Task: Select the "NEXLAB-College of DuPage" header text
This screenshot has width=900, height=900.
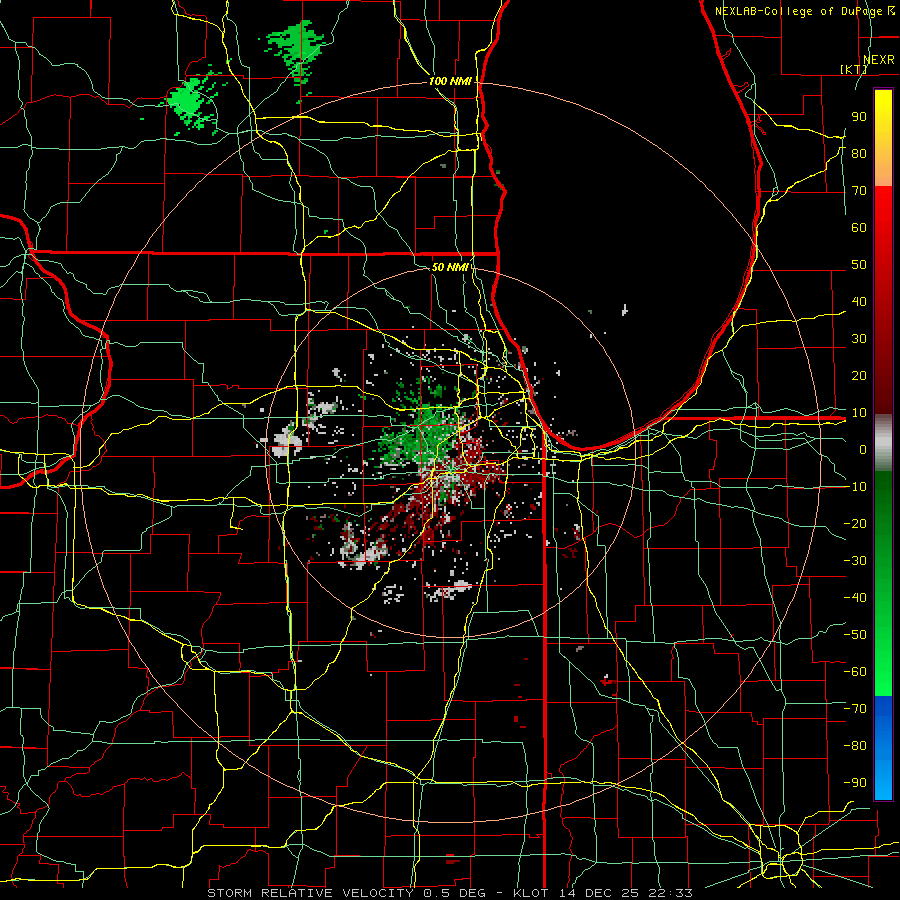Action: click(800, 11)
